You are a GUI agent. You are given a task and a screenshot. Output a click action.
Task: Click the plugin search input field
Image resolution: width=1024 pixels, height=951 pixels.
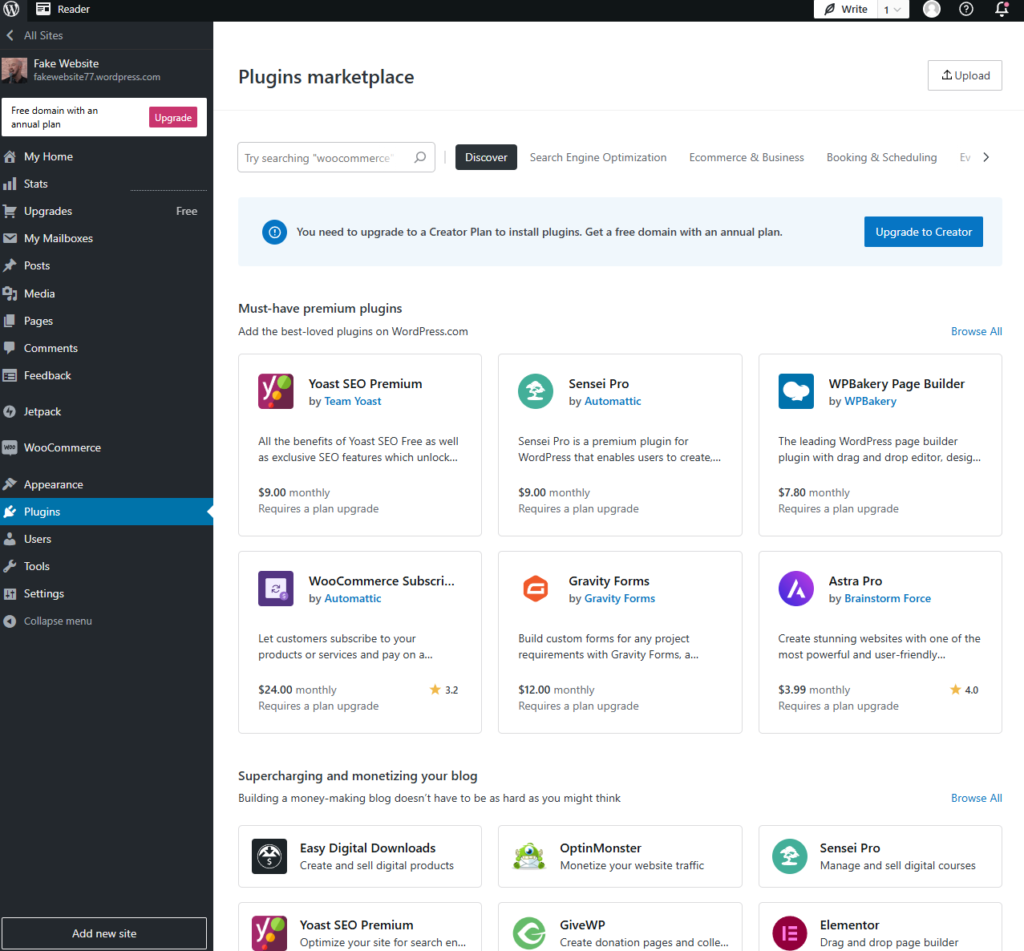[x=328, y=157]
